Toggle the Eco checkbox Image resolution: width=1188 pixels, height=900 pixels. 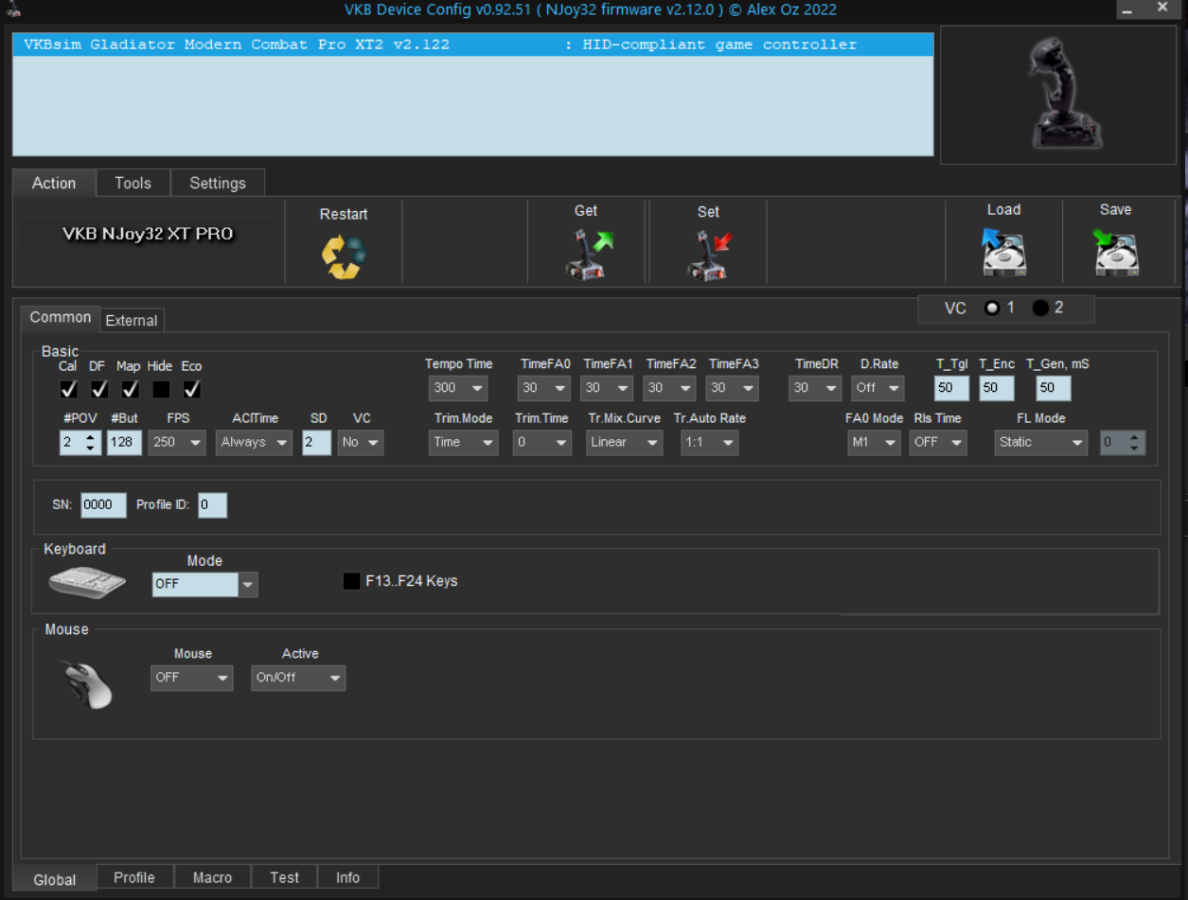pyautogui.click(x=192, y=389)
